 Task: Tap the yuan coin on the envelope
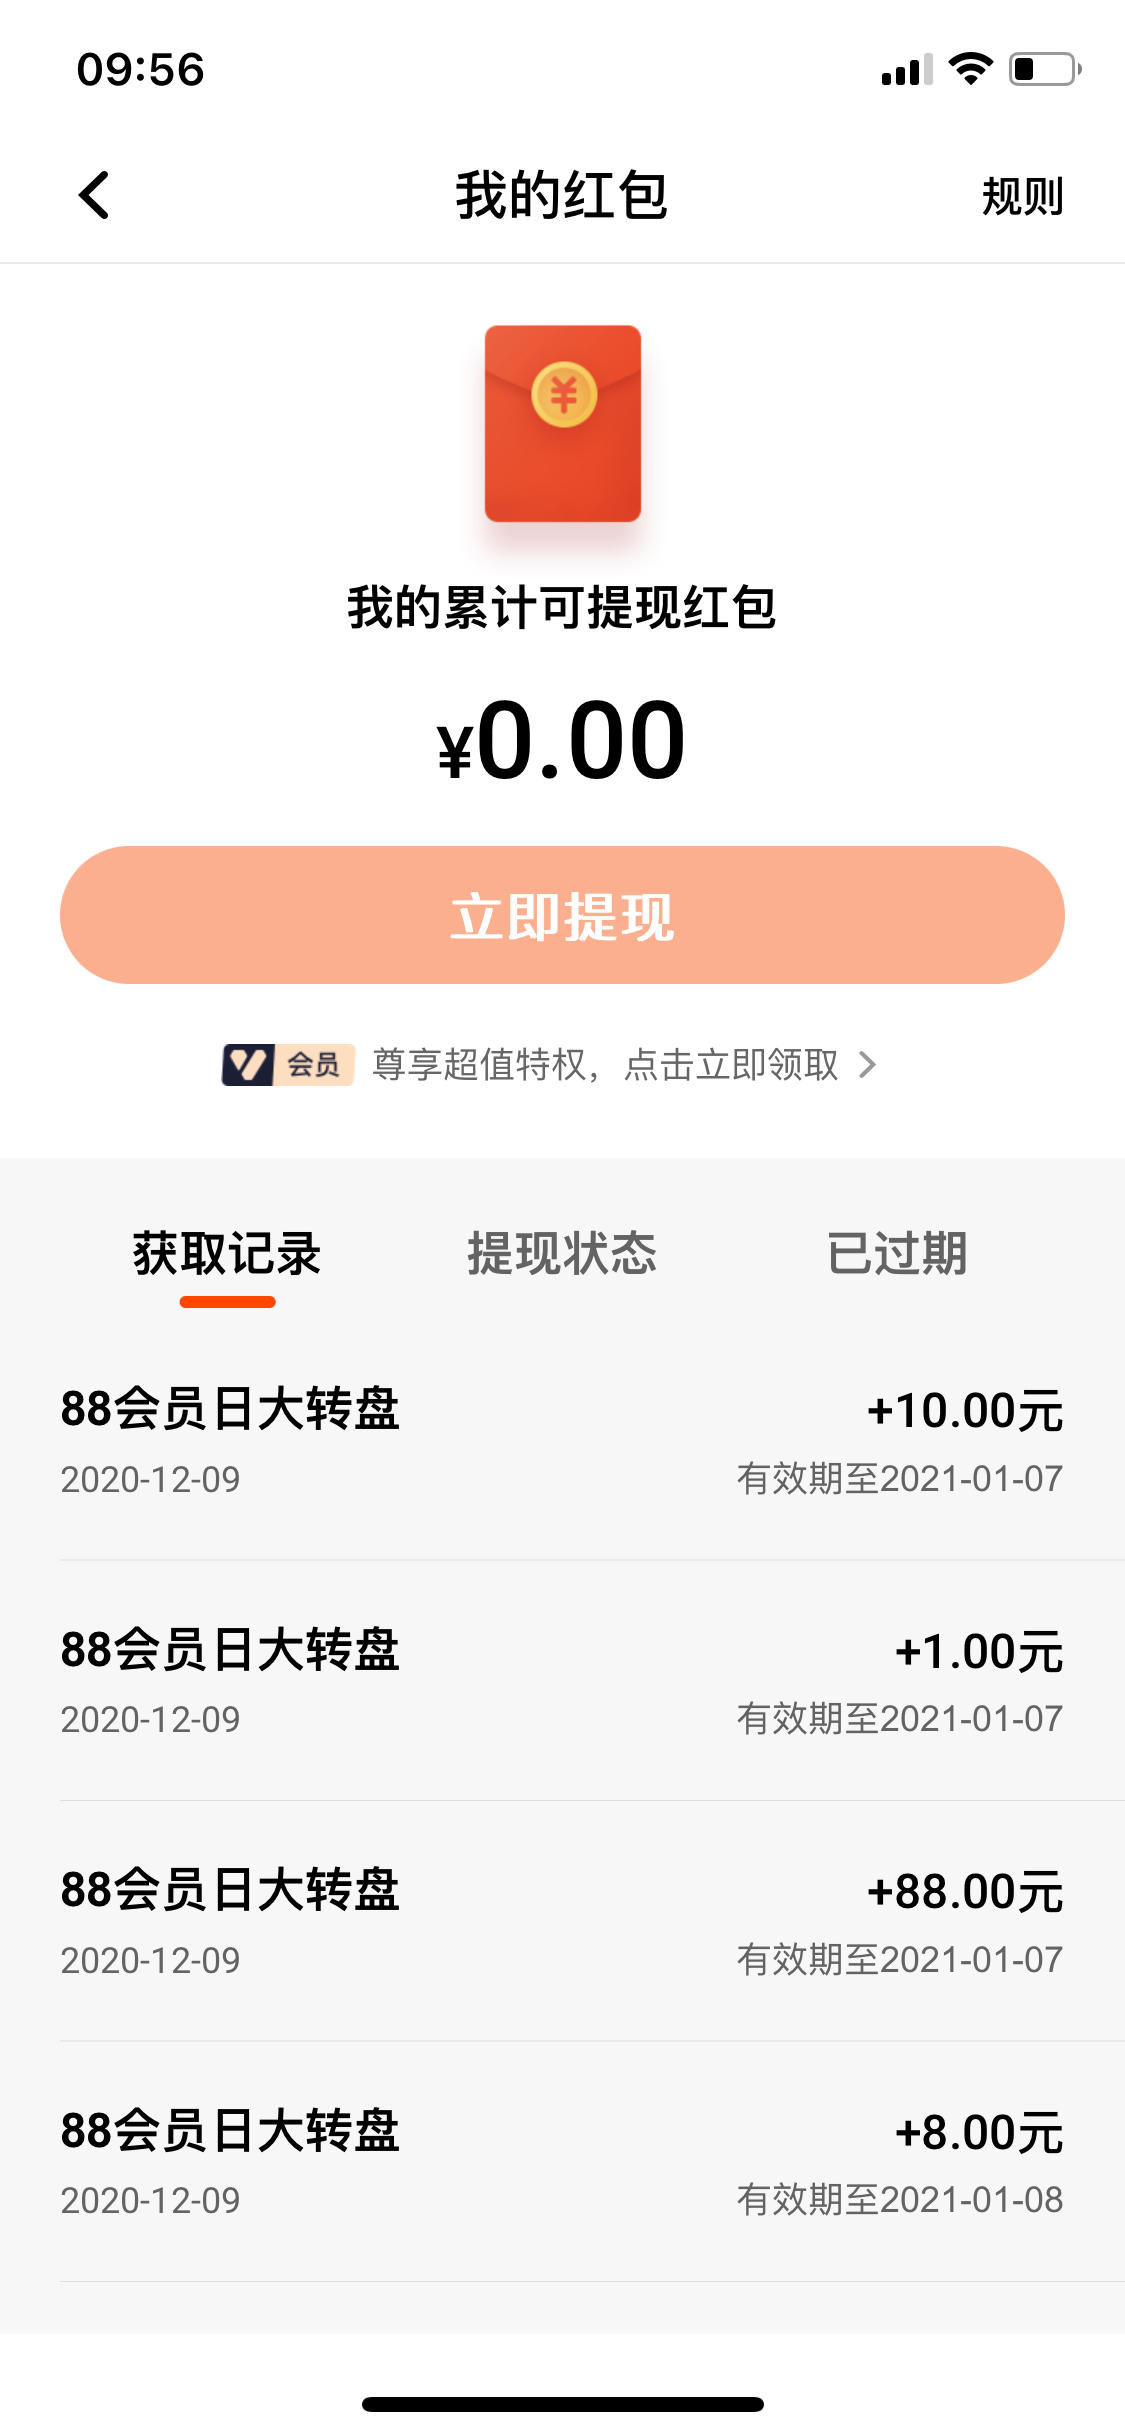(564, 395)
